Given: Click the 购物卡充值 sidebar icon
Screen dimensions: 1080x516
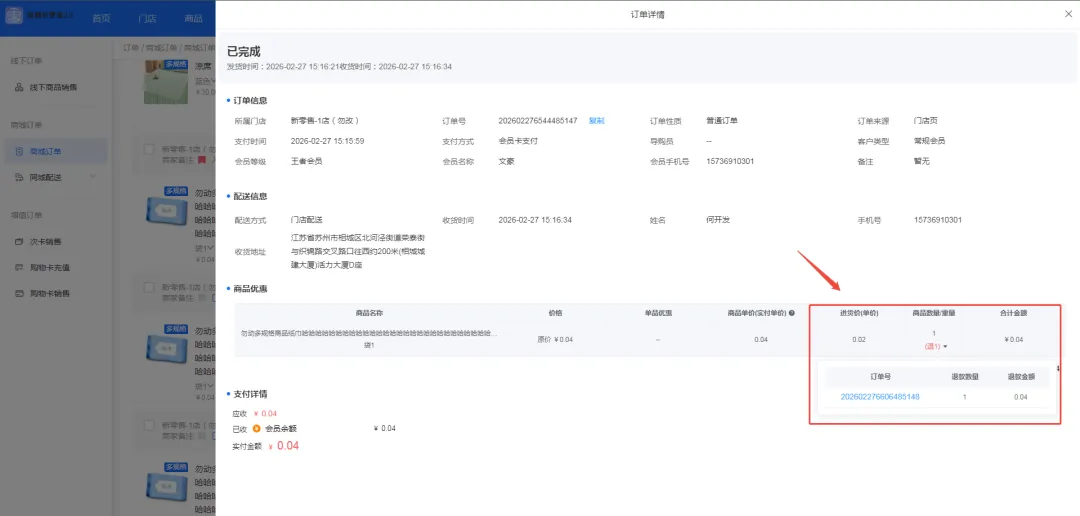Looking at the screenshot, I should pyautogui.click(x=19, y=267).
